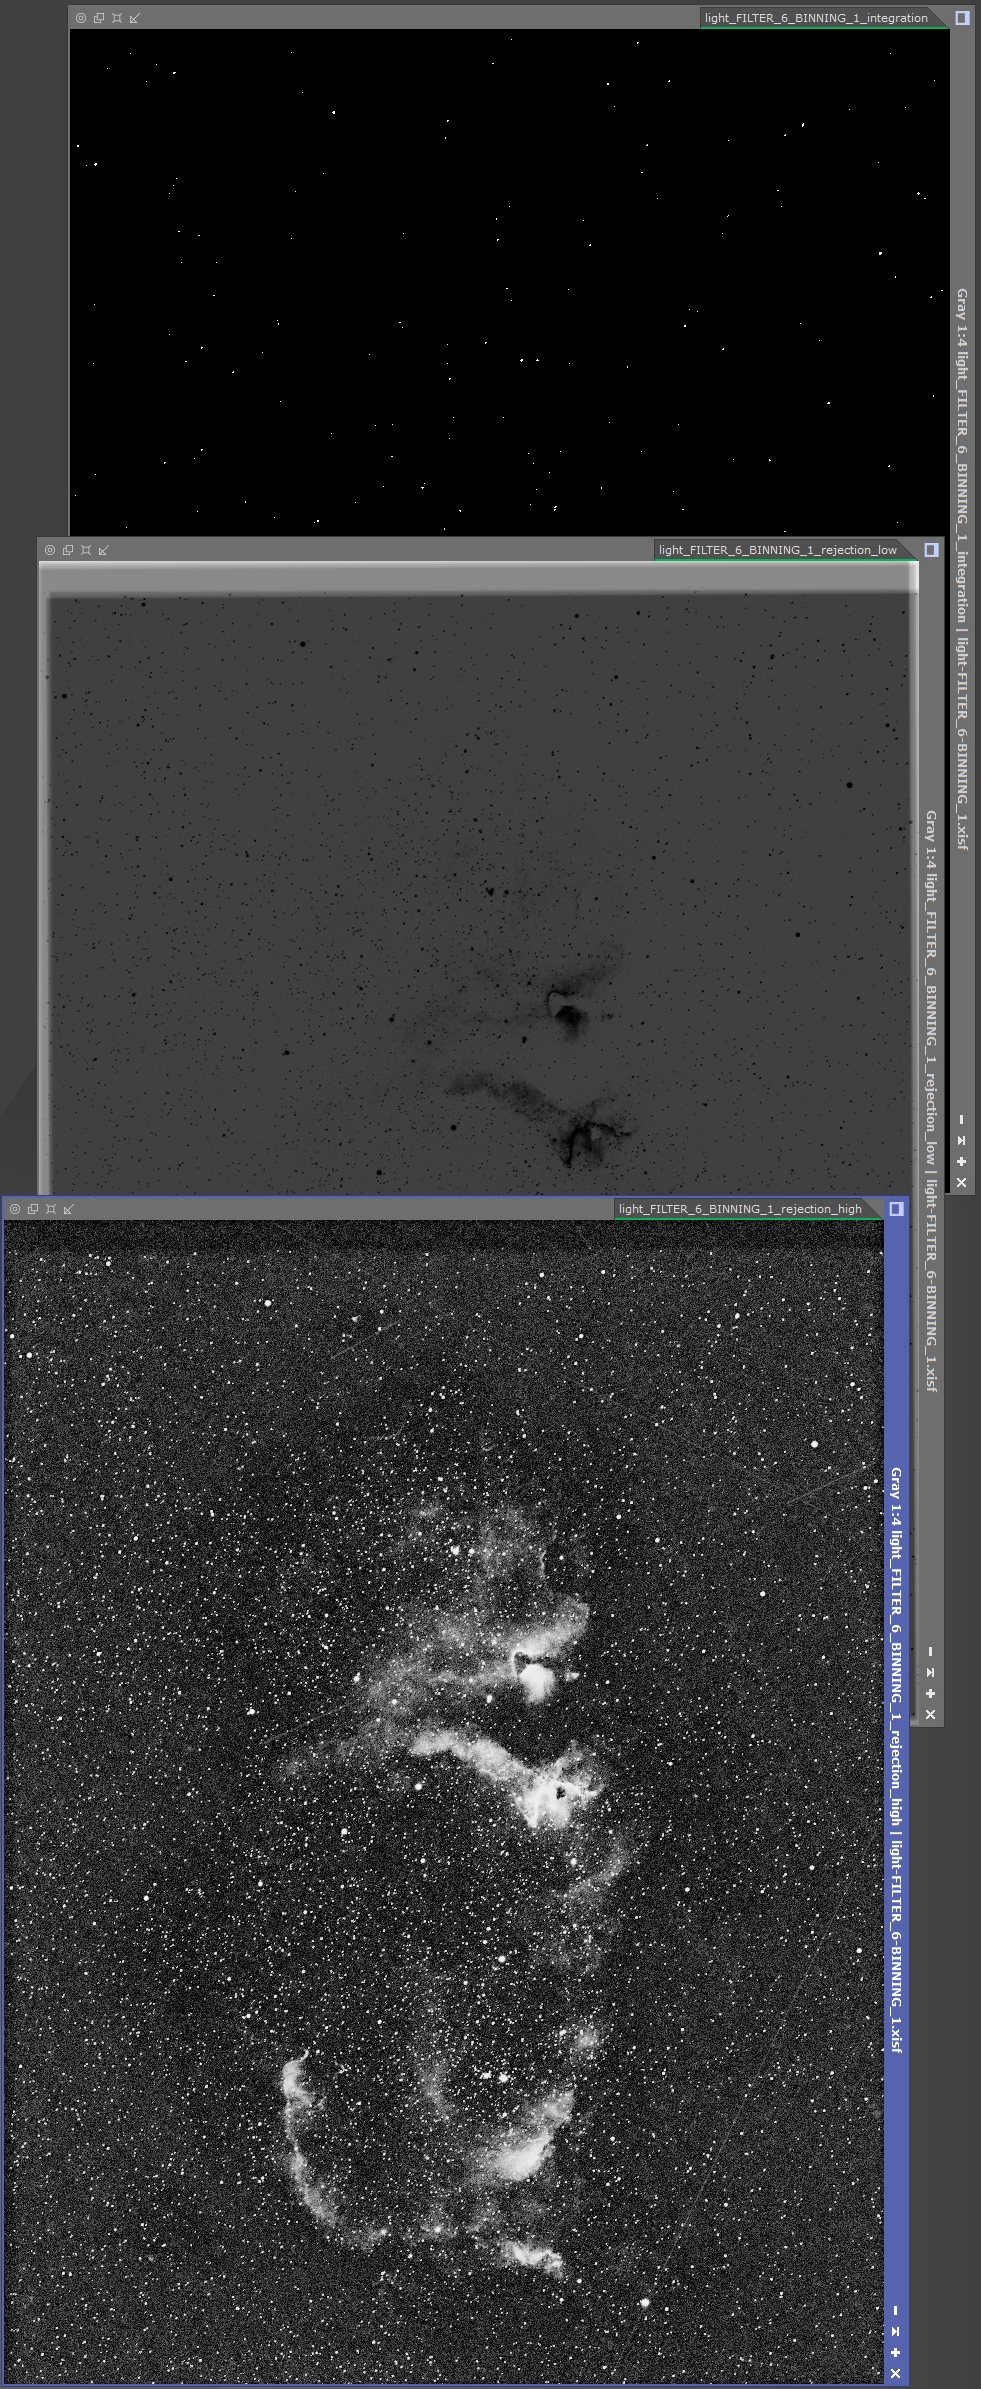This screenshot has width=981, height=2389.
Task: Select the light_FILTER_6_BINNING_1_rejection_high view tab
Action: pyautogui.click(x=739, y=1209)
